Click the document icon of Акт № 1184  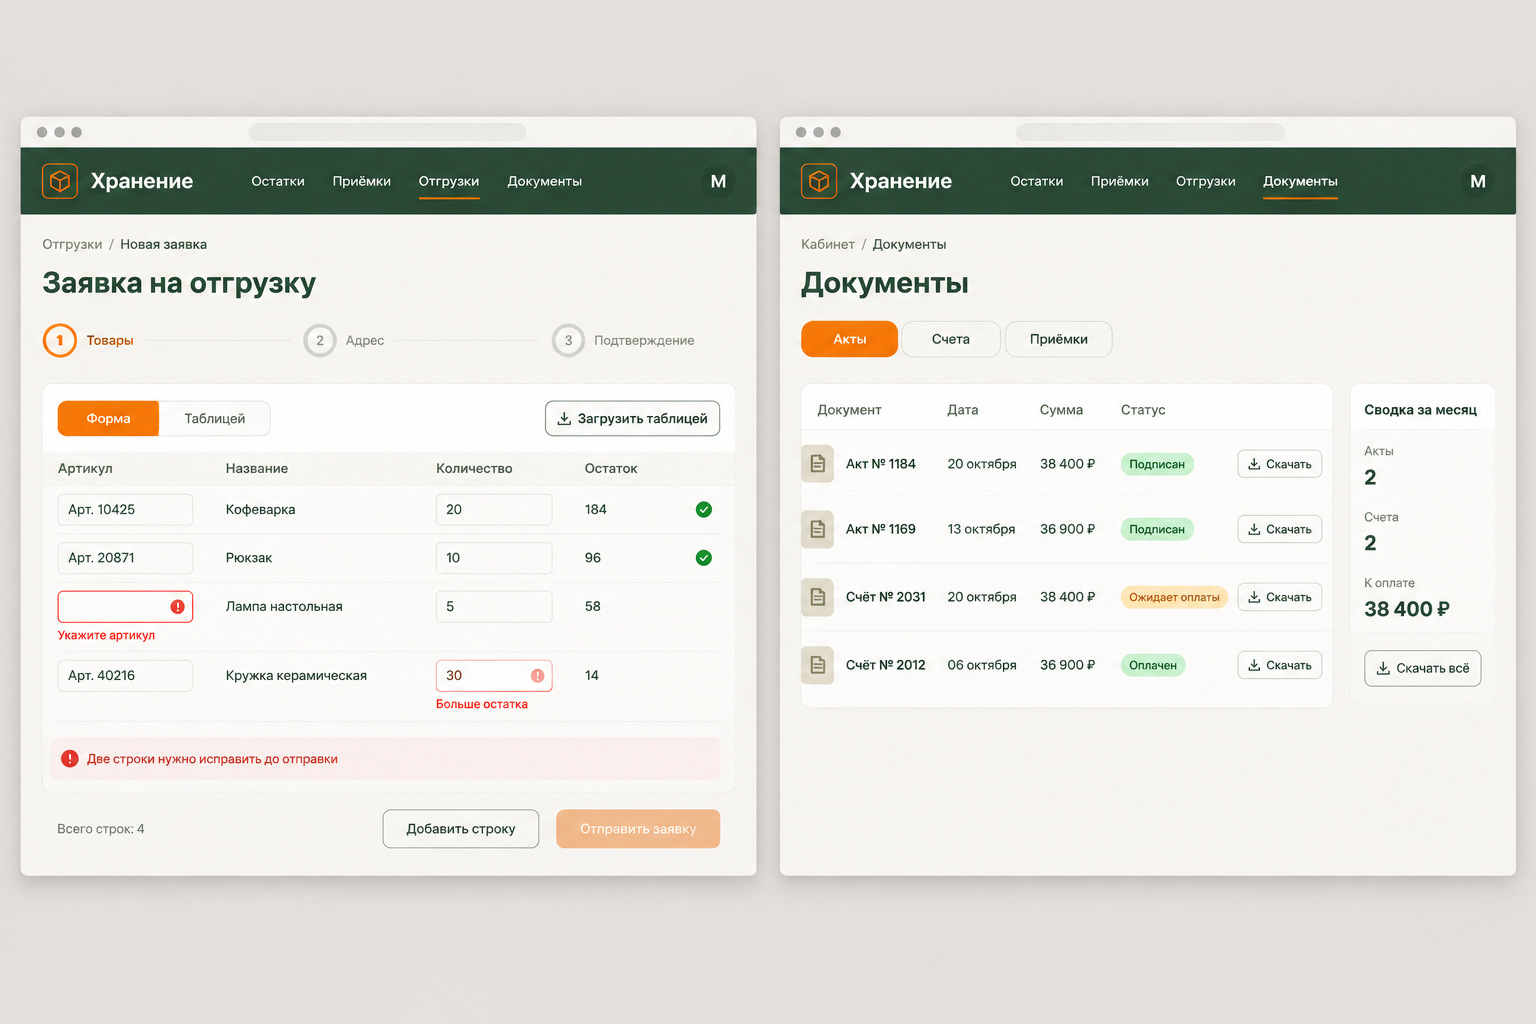817,464
